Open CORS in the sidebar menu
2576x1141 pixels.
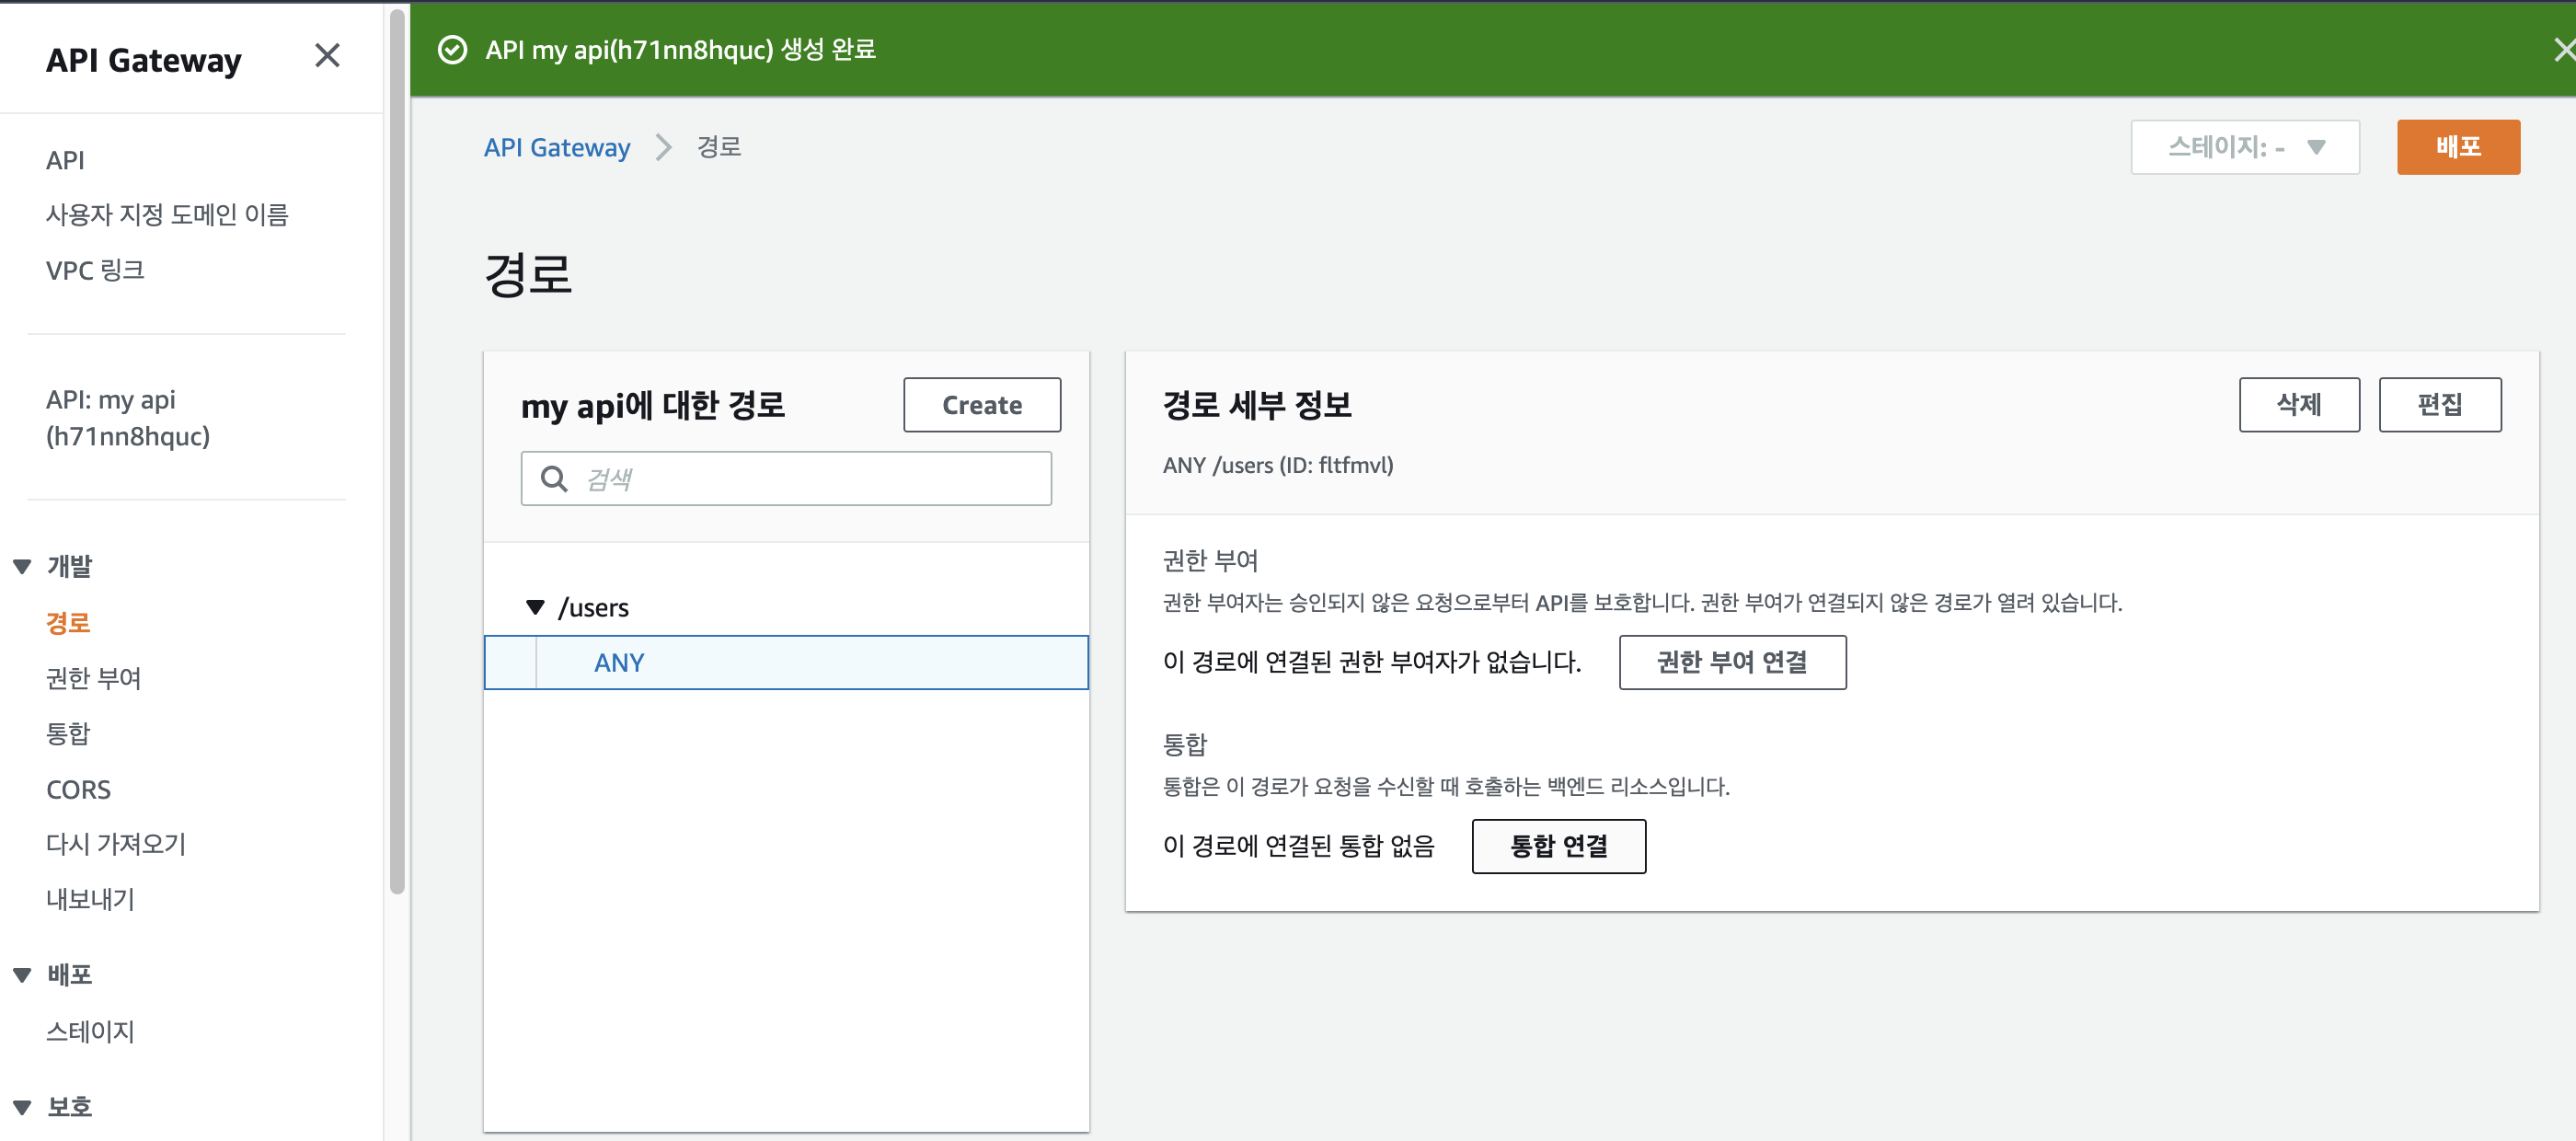click(78, 789)
